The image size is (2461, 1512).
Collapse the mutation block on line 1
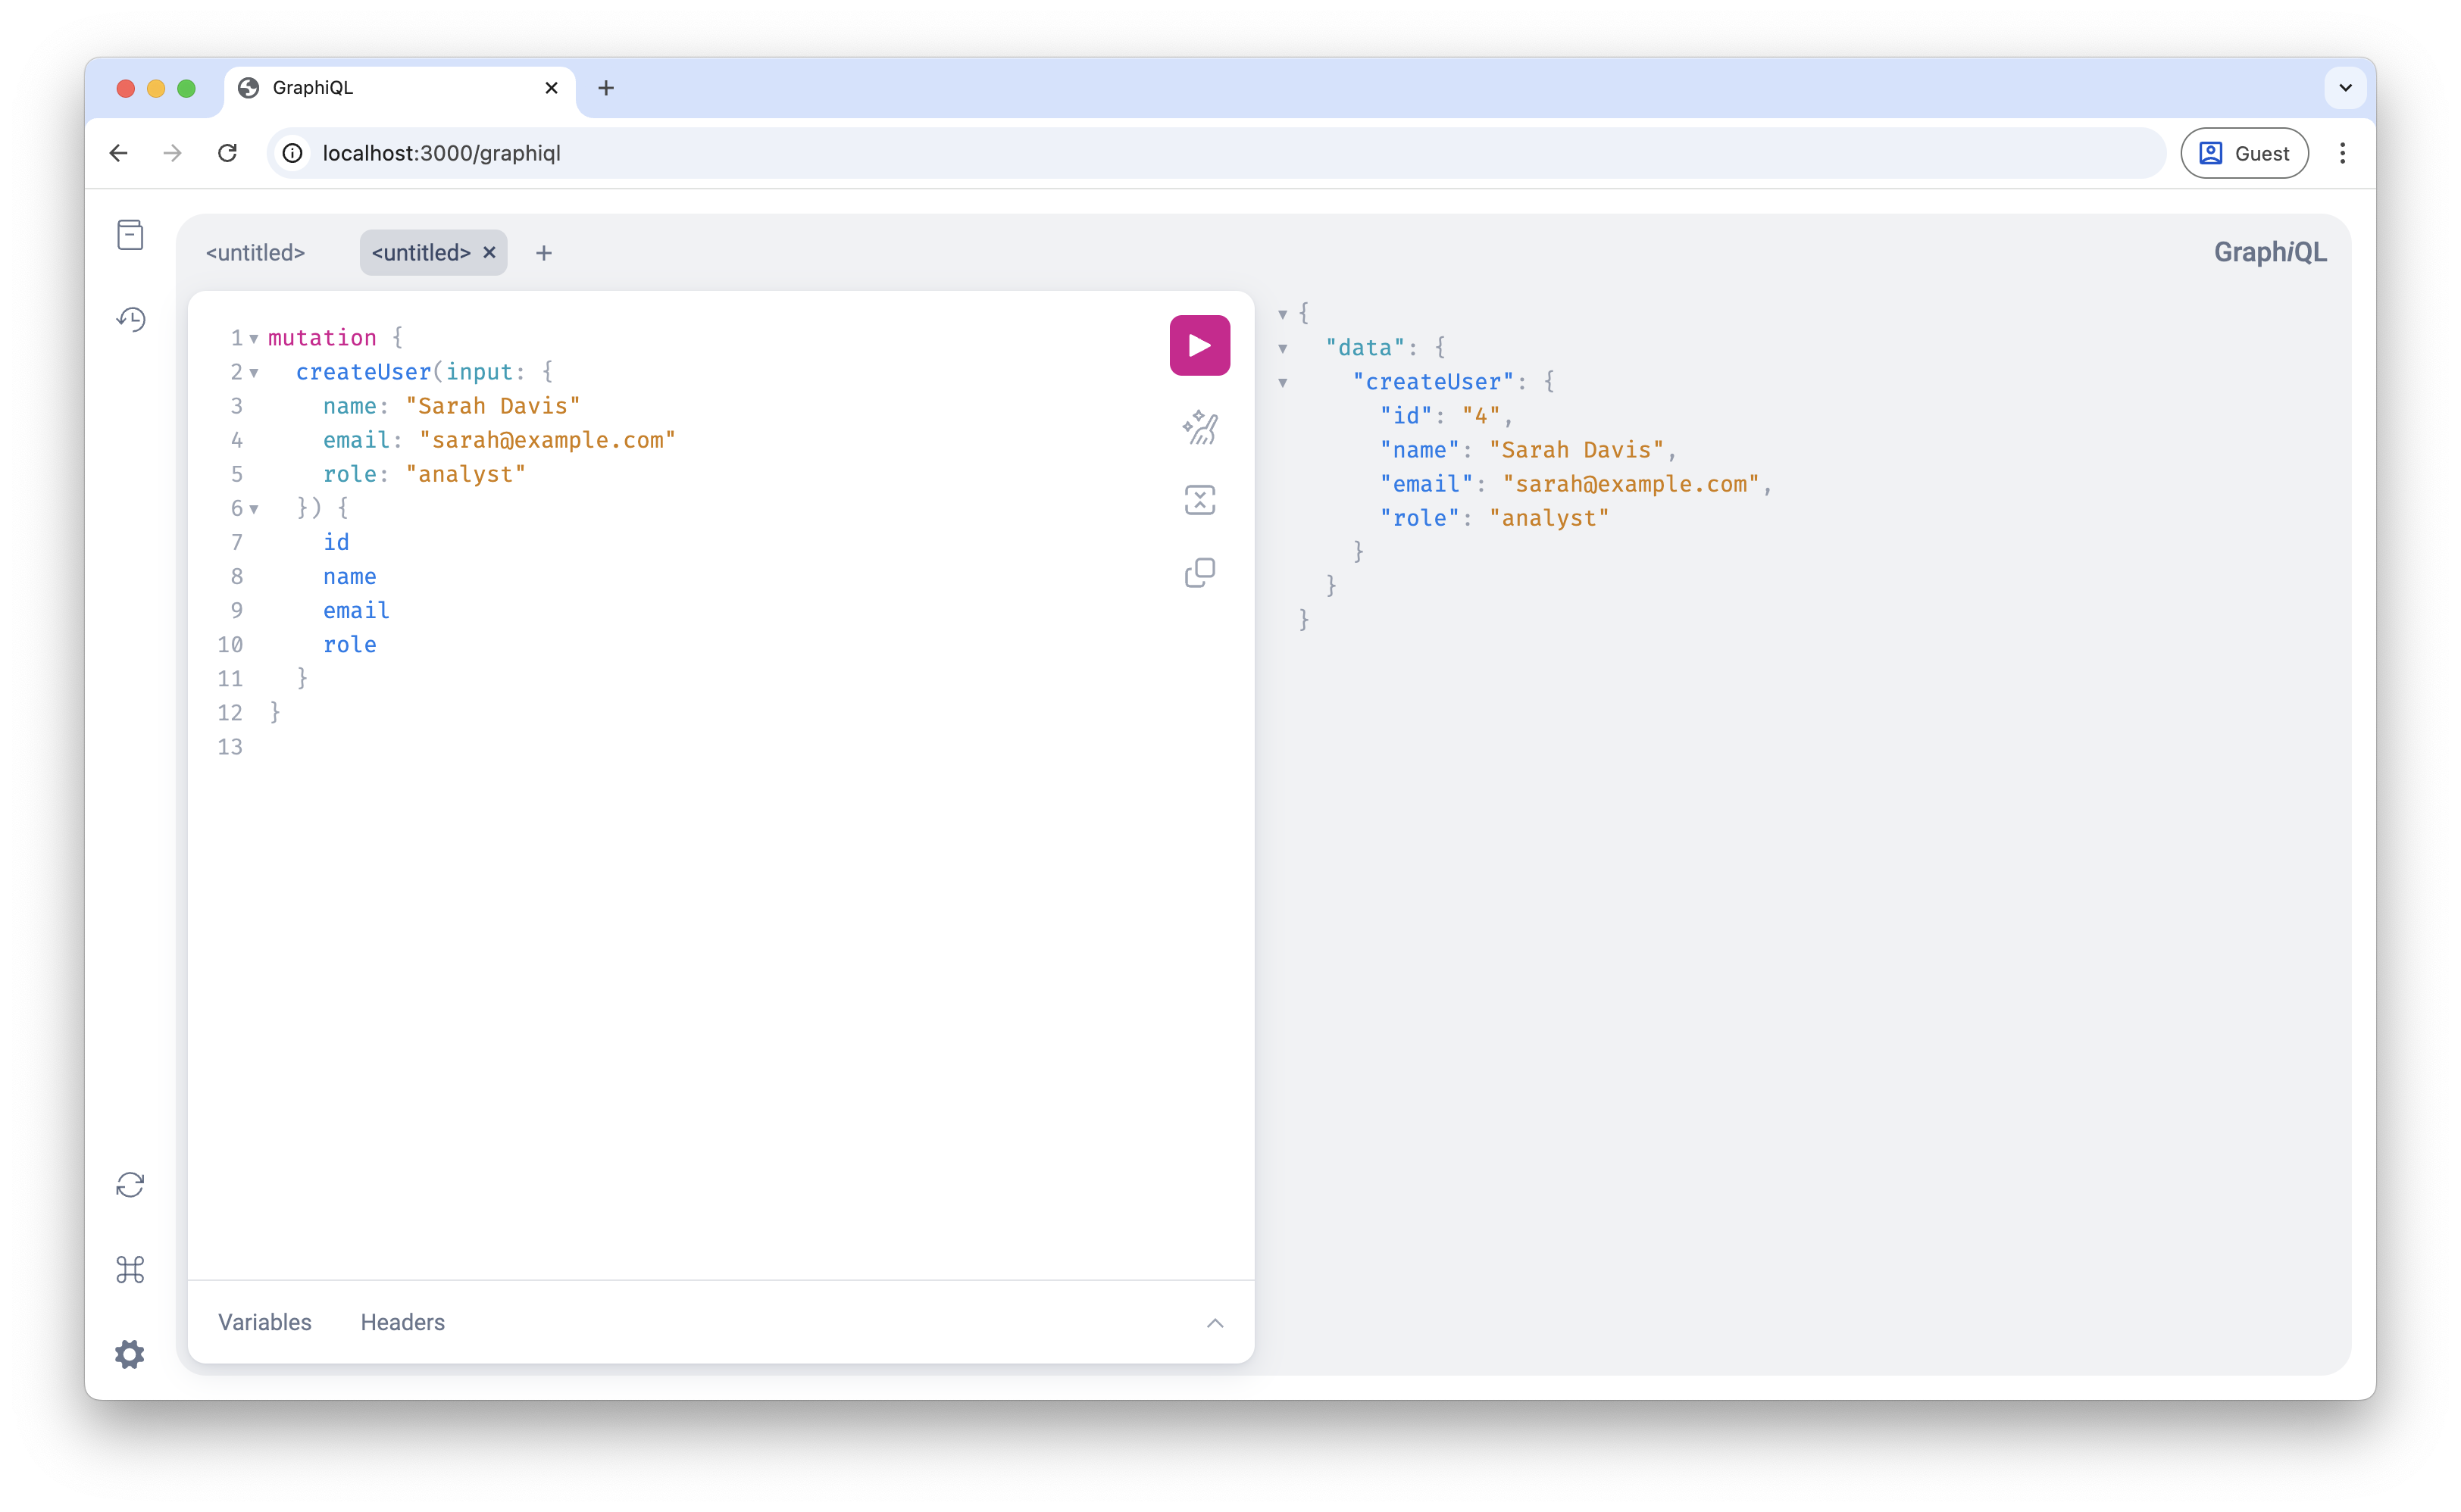tap(254, 339)
